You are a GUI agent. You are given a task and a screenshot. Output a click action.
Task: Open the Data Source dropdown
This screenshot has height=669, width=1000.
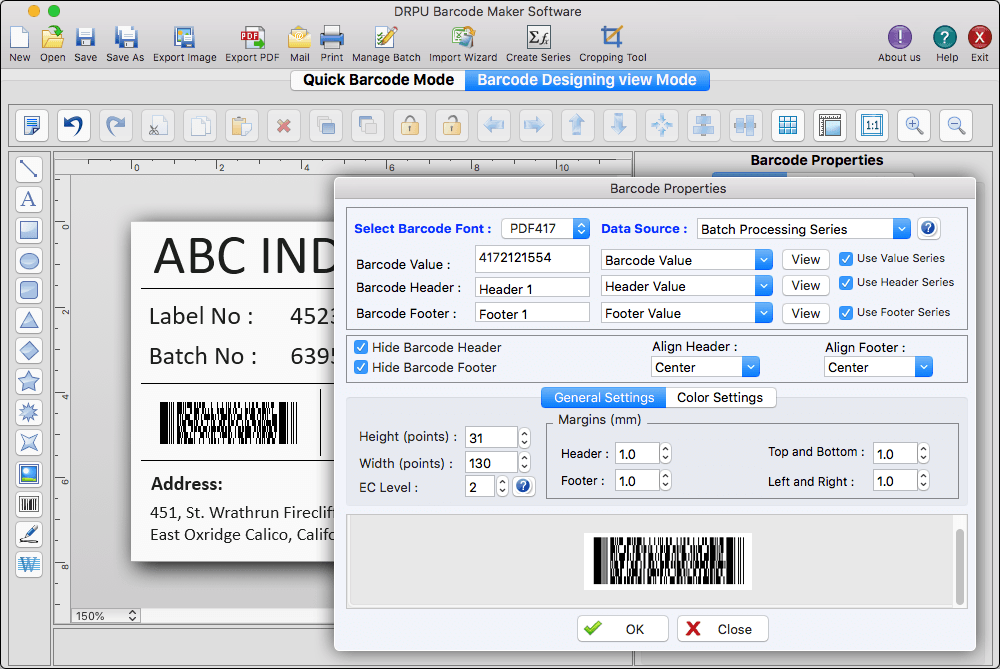click(x=803, y=228)
